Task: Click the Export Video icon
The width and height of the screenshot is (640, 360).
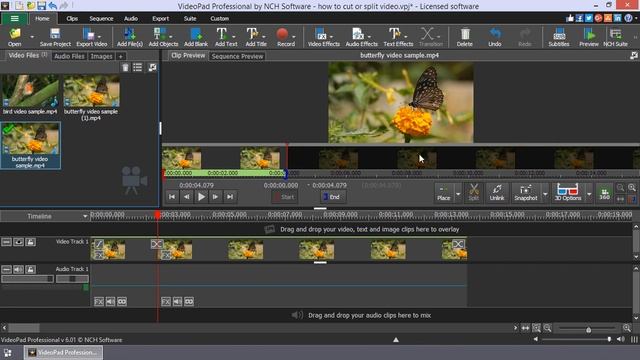Action: click(x=89, y=36)
